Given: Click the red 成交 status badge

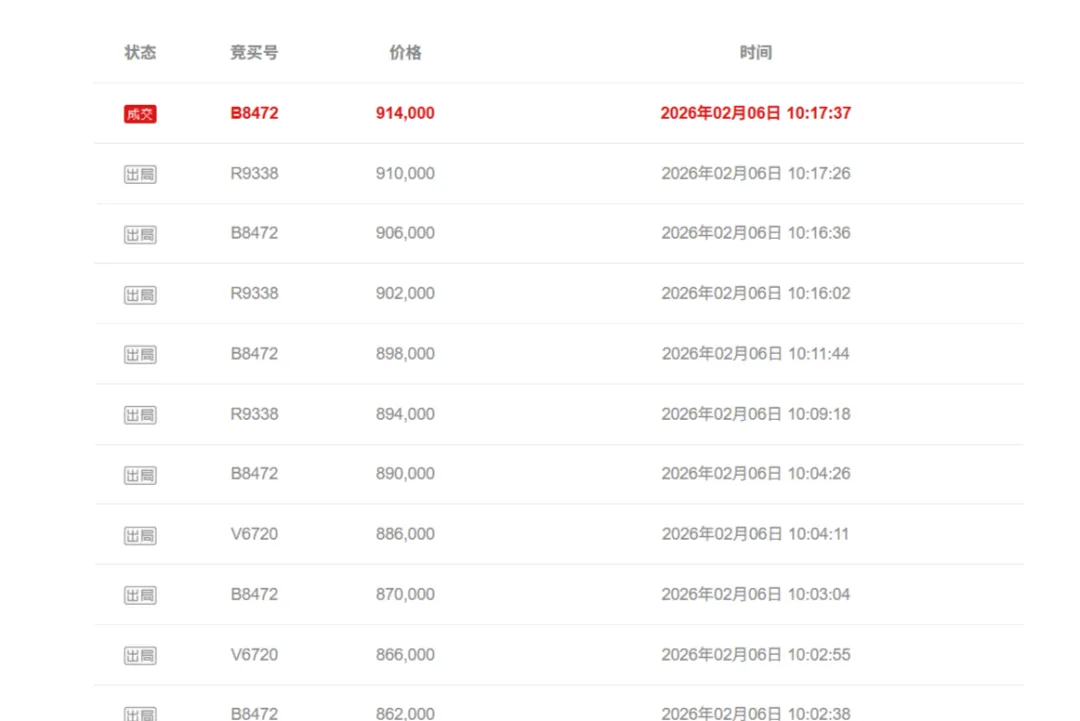Looking at the screenshot, I should [x=140, y=114].
